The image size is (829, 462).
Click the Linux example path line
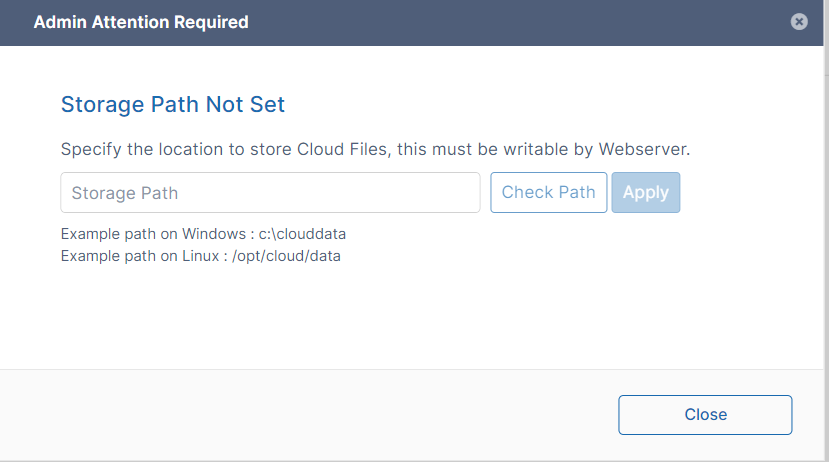pos(200,256)
